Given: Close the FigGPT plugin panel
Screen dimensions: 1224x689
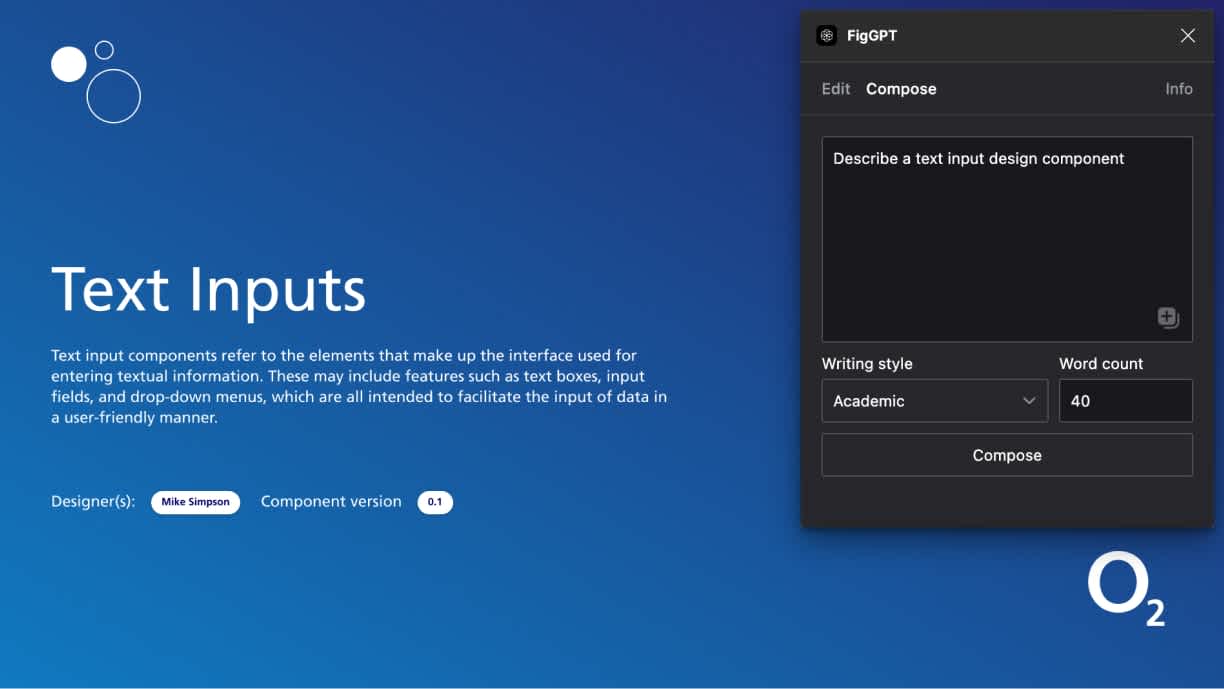Looking at the screenshot, I should point(1188,36).
